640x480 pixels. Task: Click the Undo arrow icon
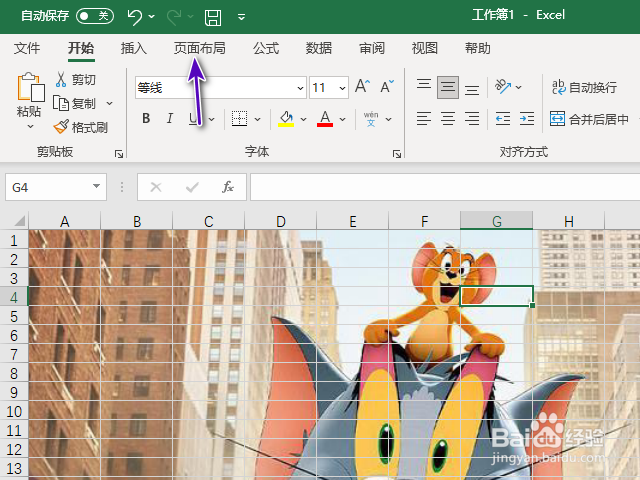pyautogui.click(x=135, y=17)
